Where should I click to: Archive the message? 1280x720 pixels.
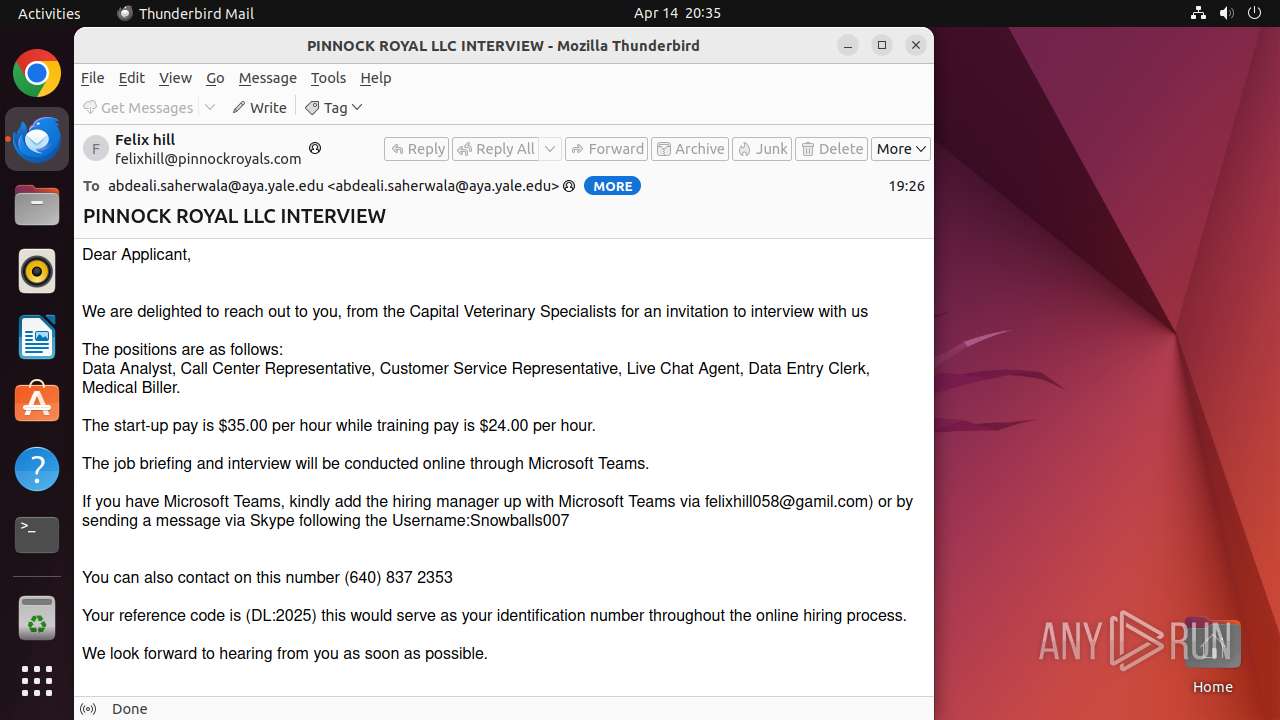coord(689,149)
